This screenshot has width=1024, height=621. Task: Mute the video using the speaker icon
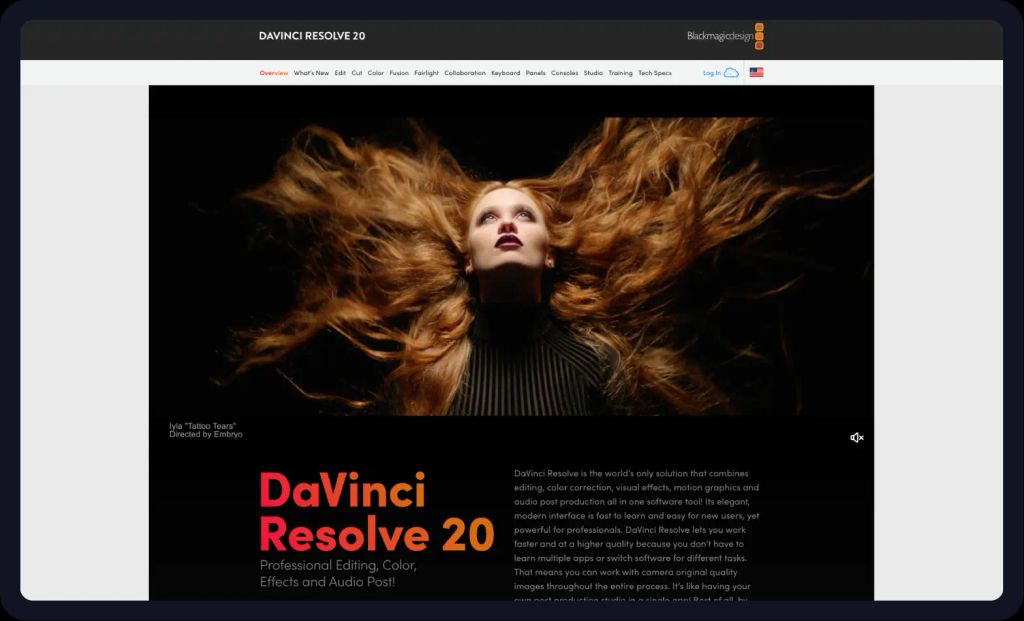(x=857, y=437)
